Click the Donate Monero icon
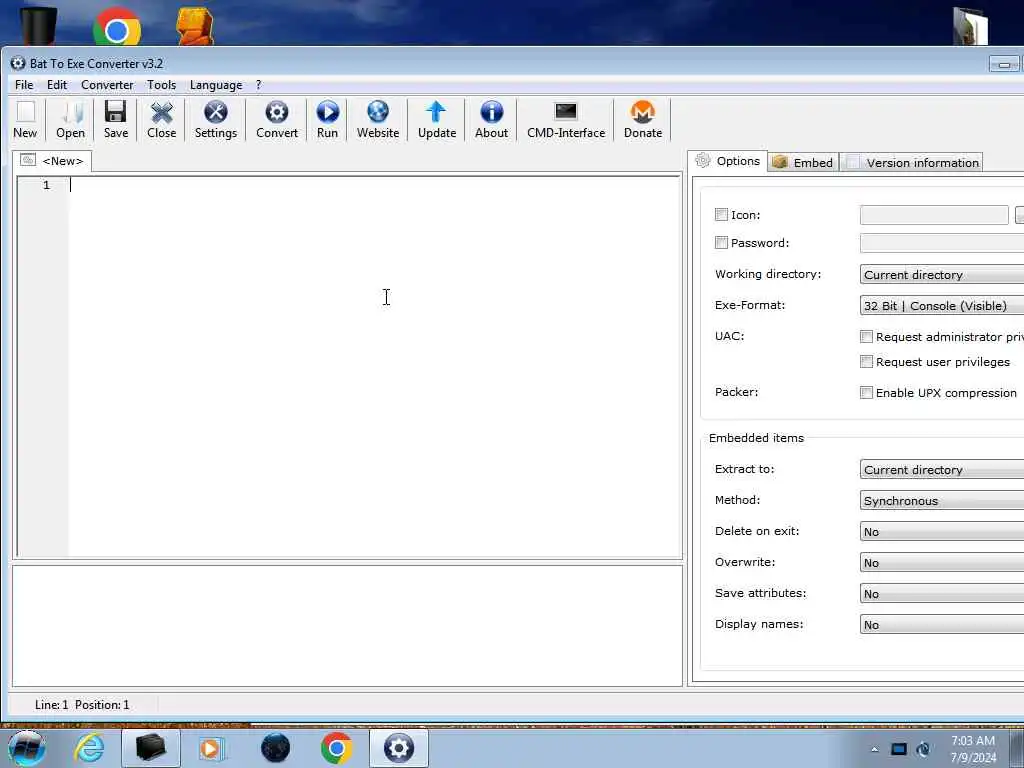1024x768 pixels. 643,112
